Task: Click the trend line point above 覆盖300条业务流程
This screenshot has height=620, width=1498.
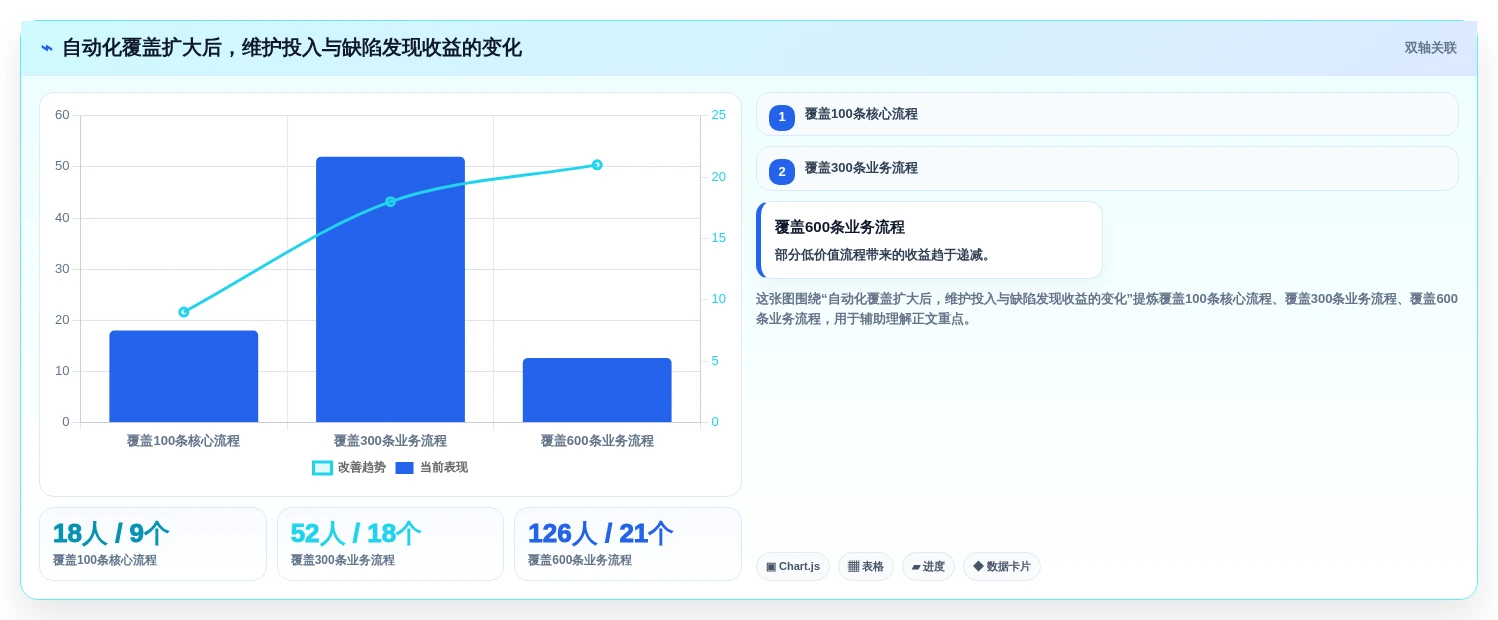Action: coord(390,202)
